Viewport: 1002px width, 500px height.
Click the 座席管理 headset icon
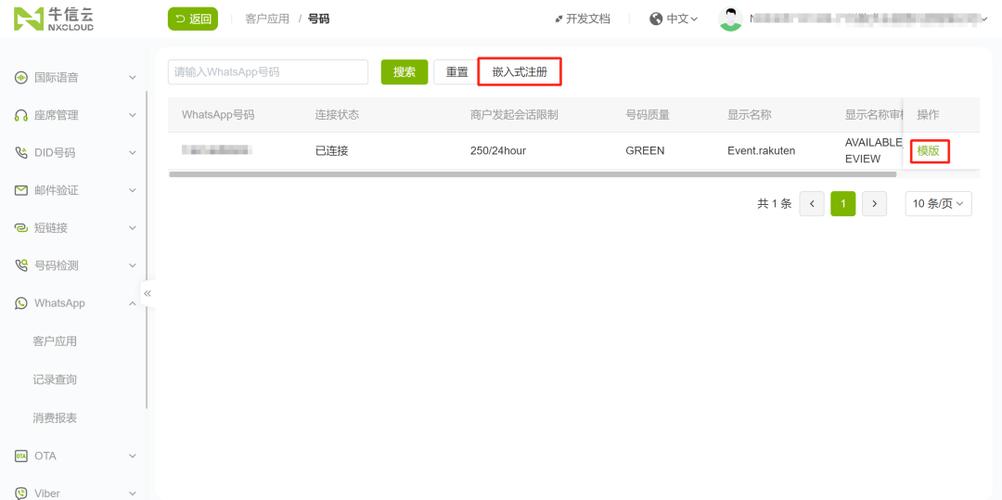[21, 115]
